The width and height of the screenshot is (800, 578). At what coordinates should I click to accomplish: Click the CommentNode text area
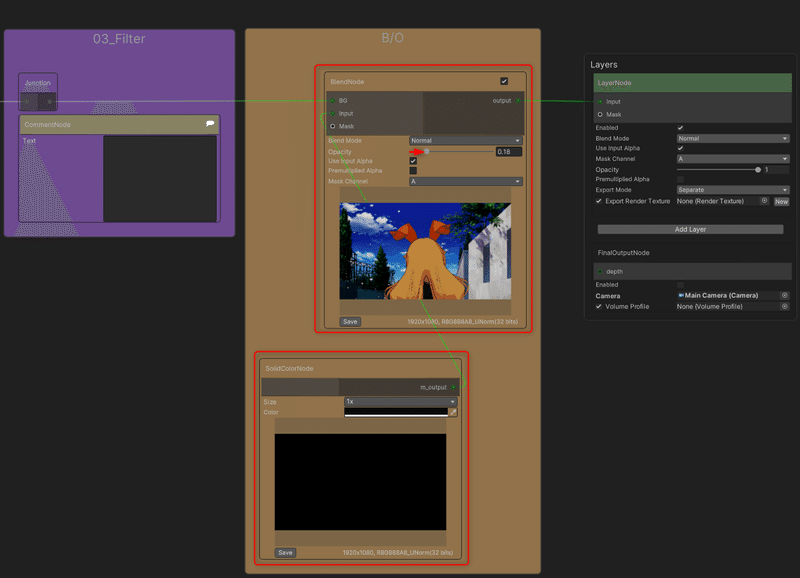(x=160, y=179)
